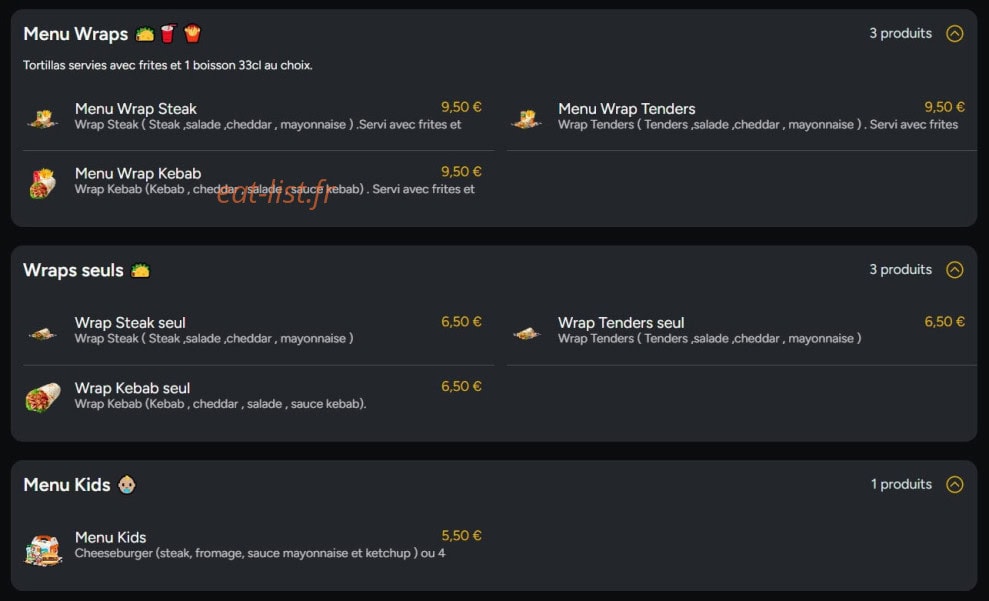
Task: Collapse the Wraps seuls section chevron
Action: click(954, 270)
